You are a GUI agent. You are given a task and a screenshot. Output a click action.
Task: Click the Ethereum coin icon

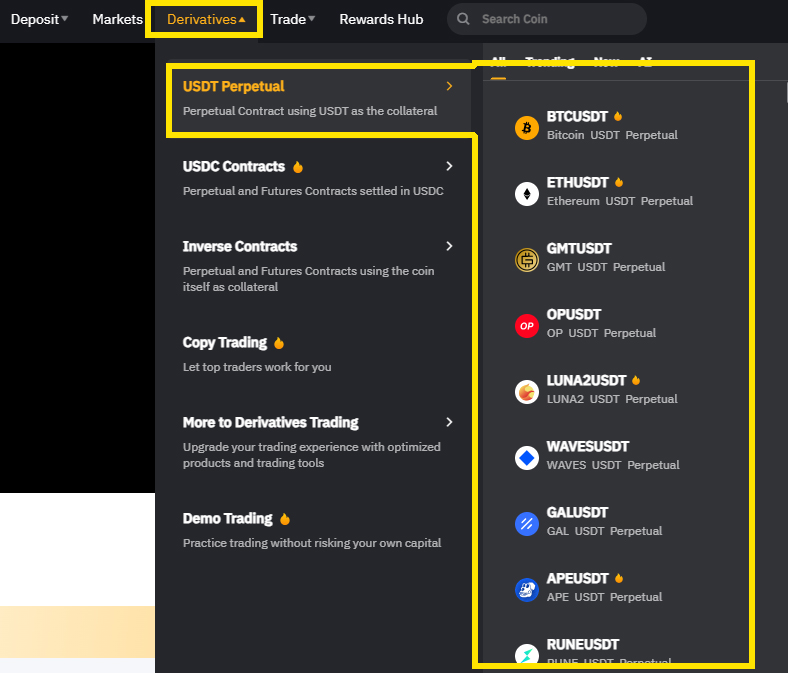point(527,194)
